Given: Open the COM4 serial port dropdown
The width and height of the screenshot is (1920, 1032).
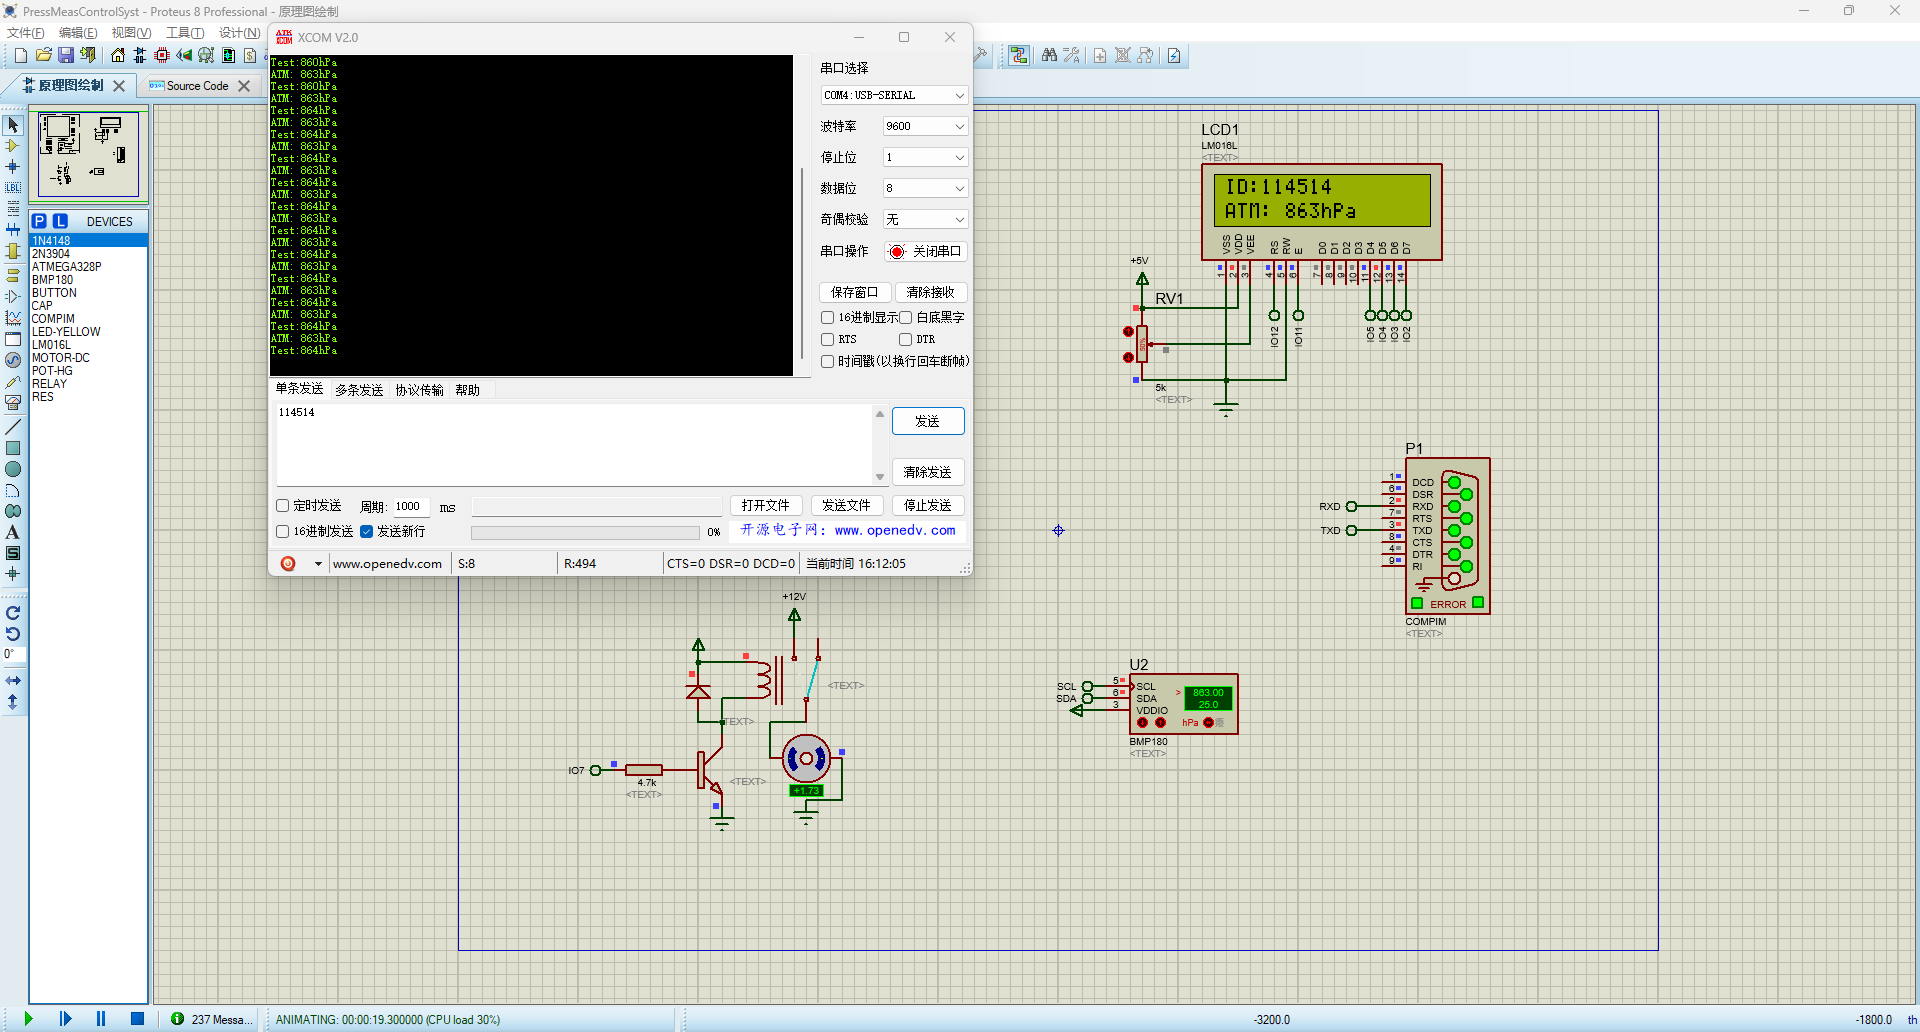Looking at the screenshot, I should [894, 96].
